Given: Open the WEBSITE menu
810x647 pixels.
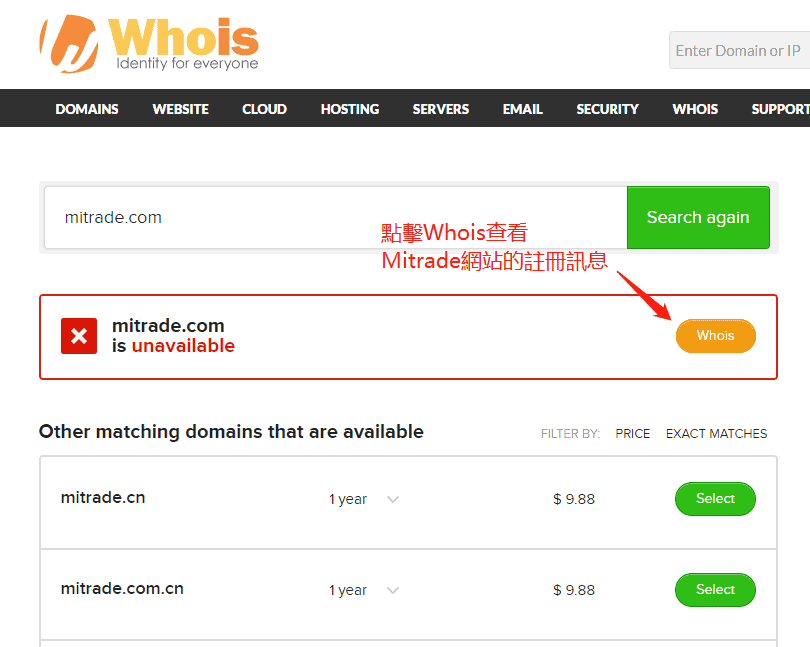Looking at the screenshot, I should [x=180, y=109].
